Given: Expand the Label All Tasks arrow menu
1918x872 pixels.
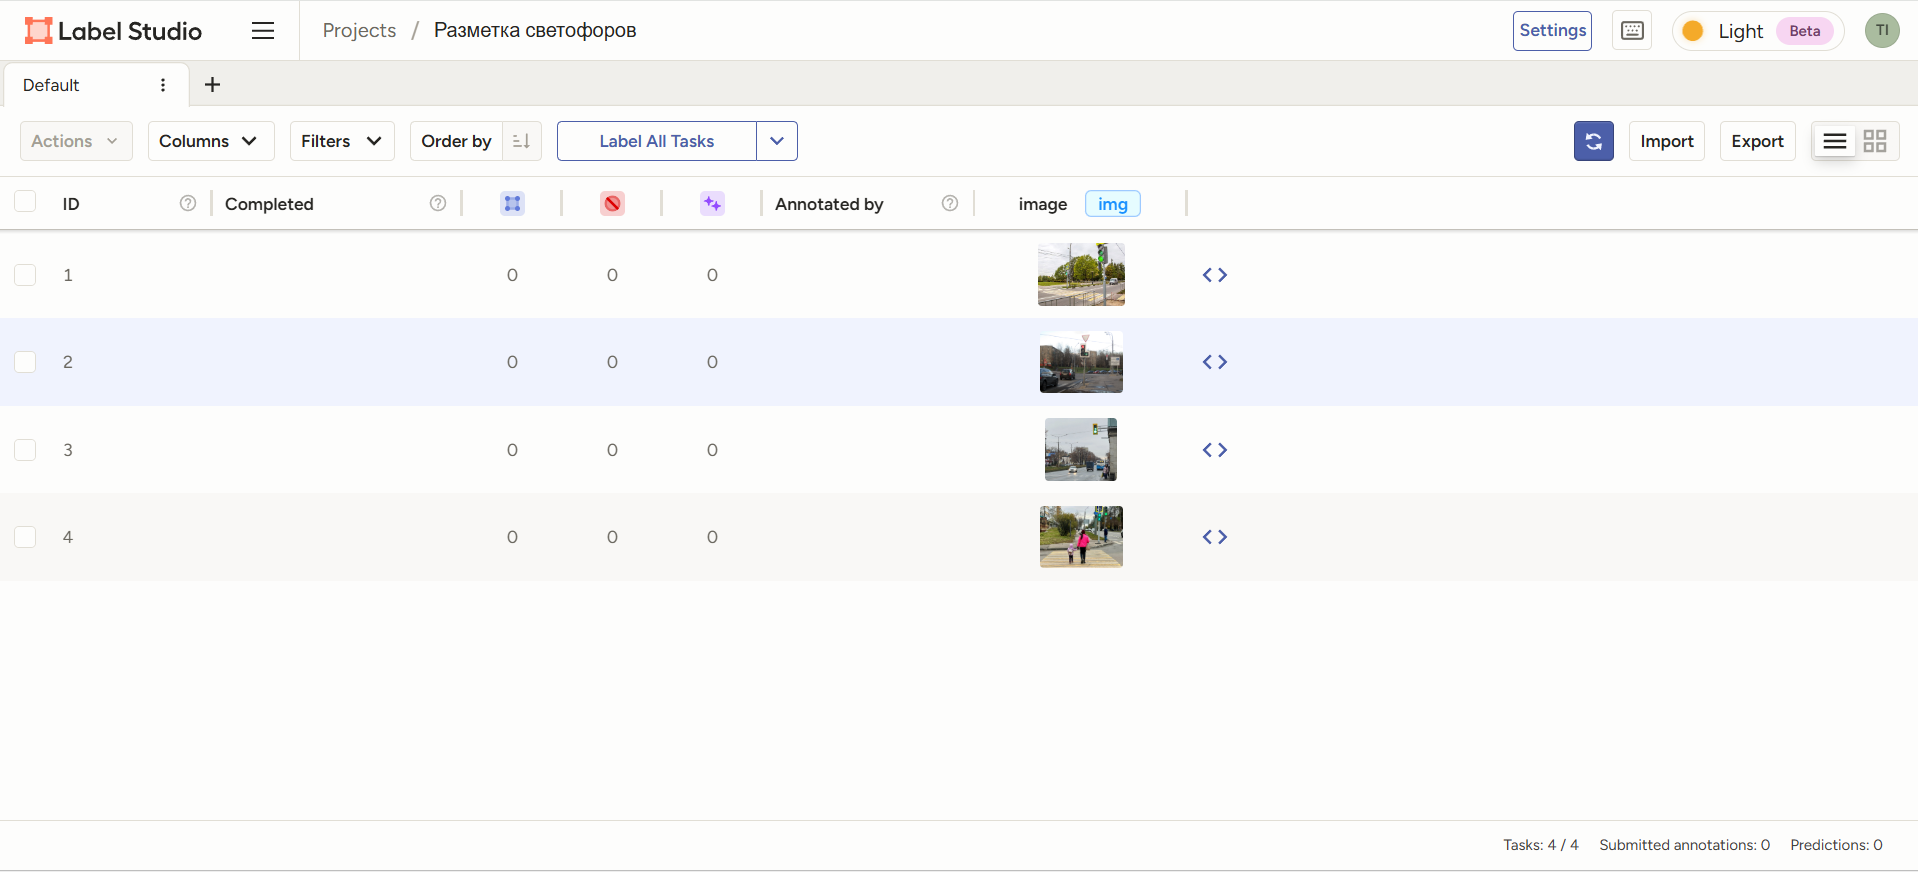Looking at the screenshot, I should pos(777,141).
